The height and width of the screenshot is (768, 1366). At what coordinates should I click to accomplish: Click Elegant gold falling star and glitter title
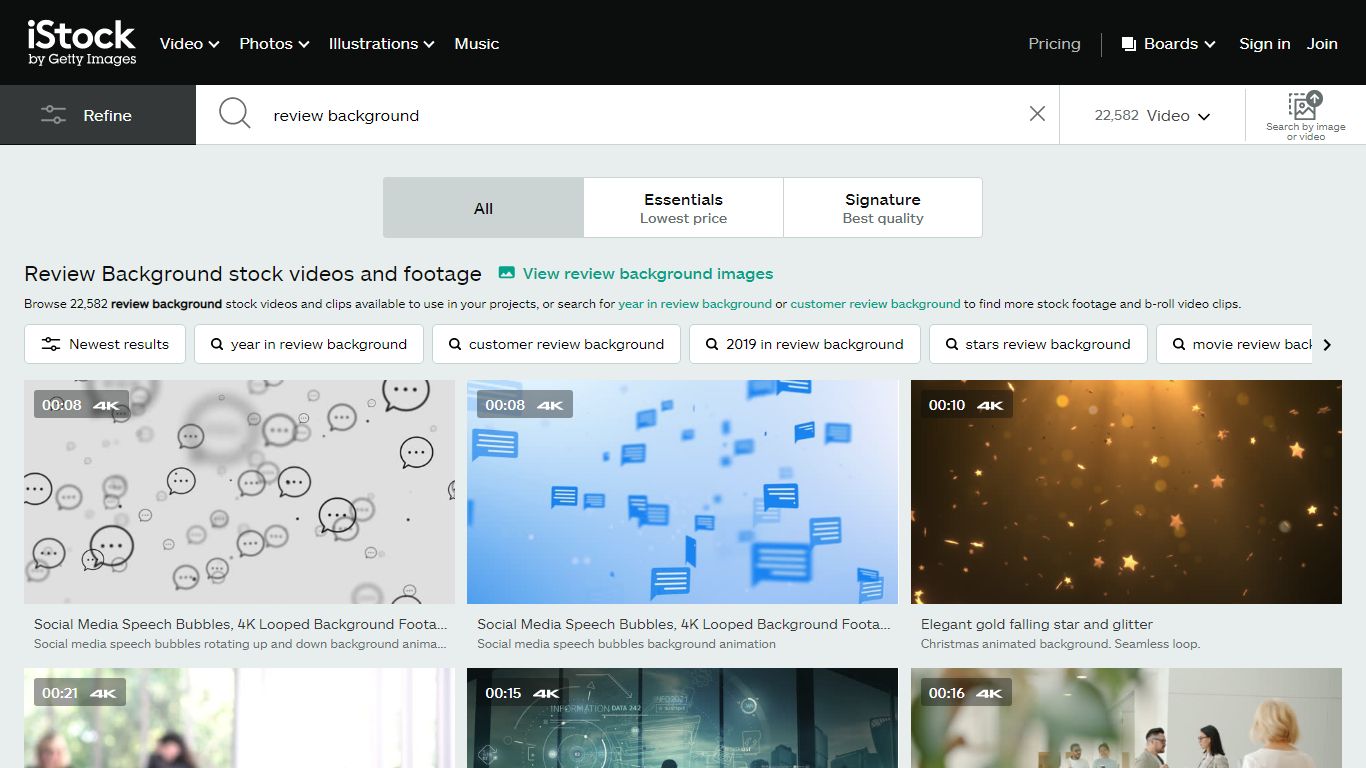[x=1037, y=624]
